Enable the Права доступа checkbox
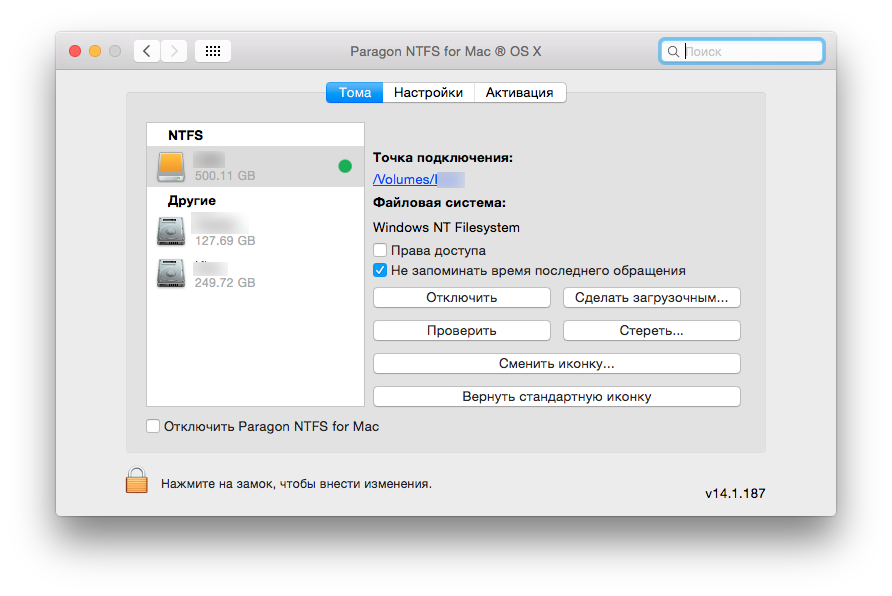The height and width of the screenshot is (596, 892). coord(380,251)
